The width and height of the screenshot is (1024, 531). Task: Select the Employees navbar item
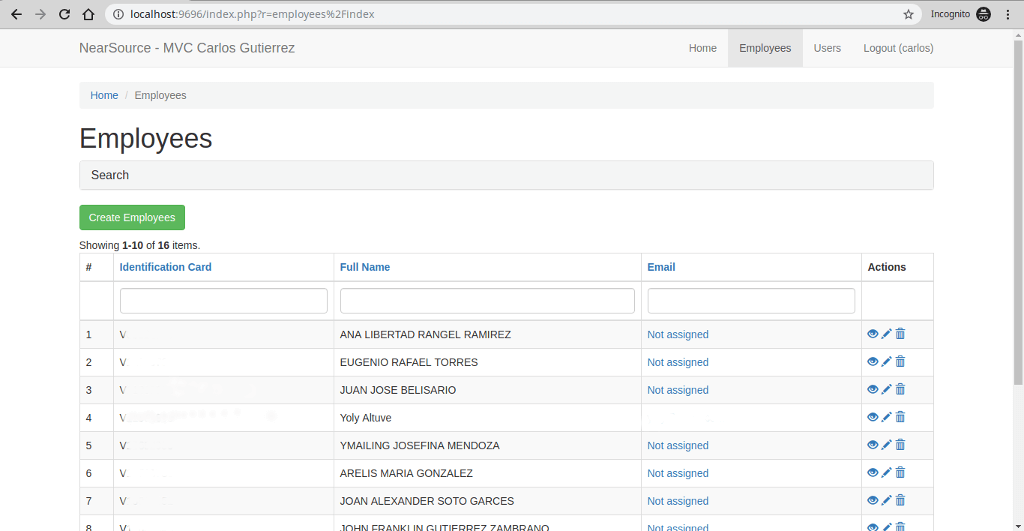(x=765, y=48)
